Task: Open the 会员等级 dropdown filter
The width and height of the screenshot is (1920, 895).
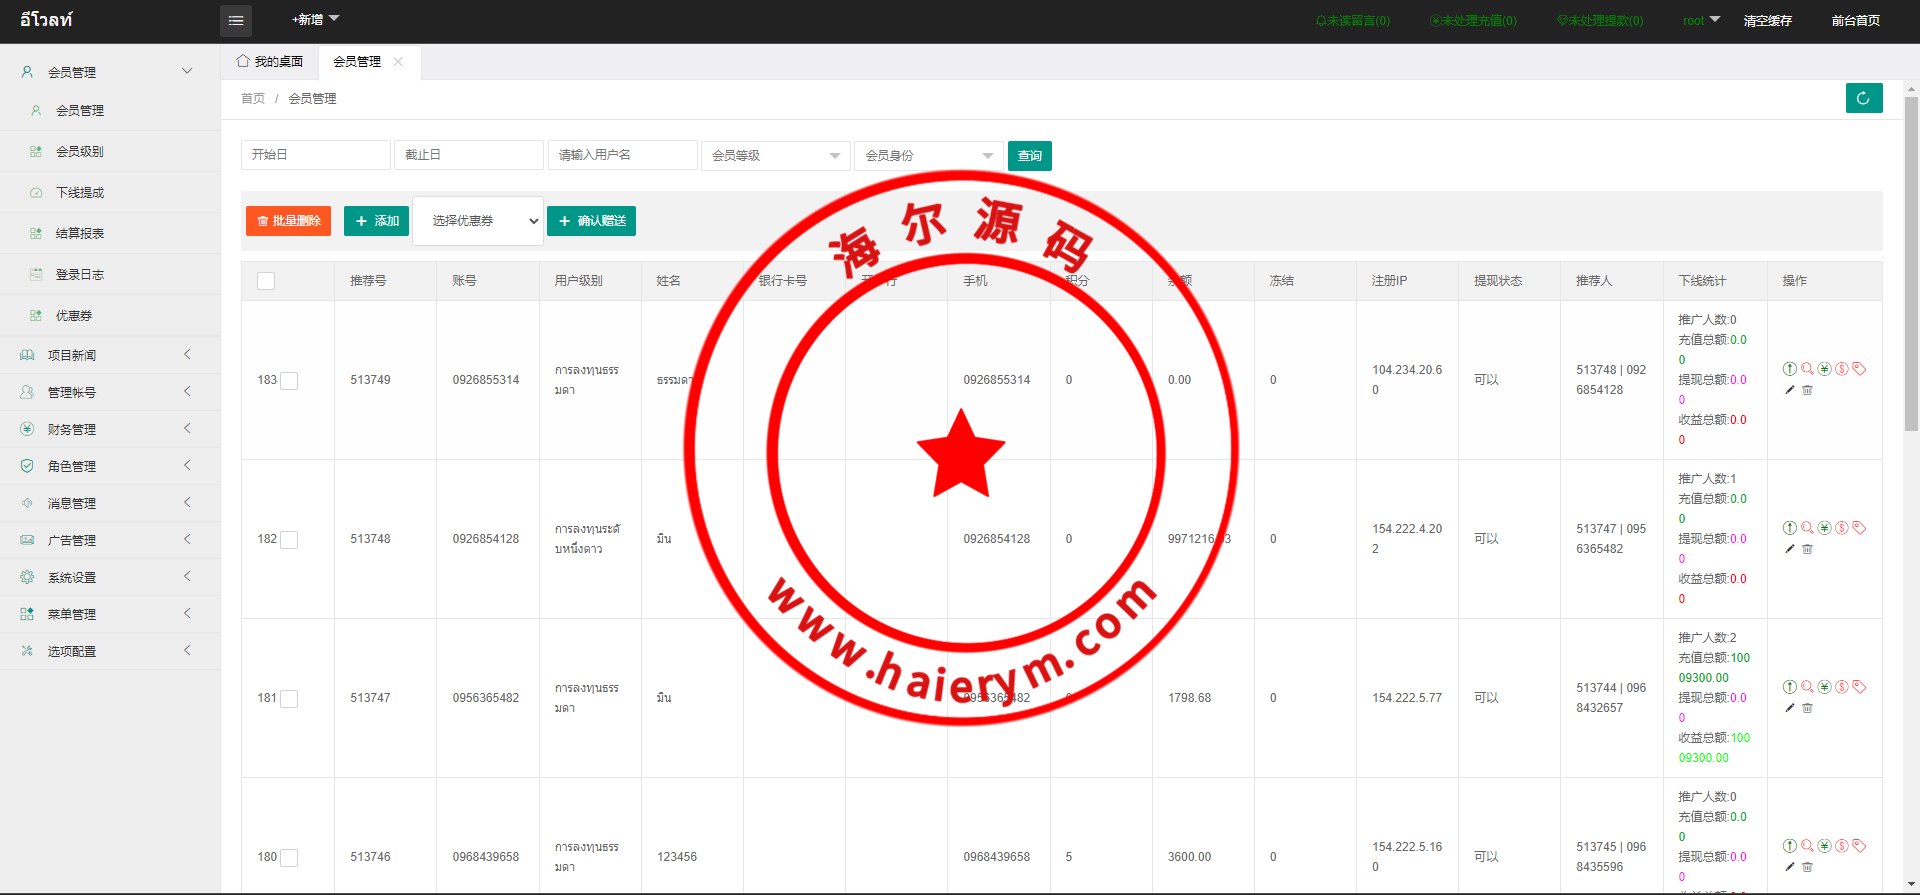Action: [775, 156]
